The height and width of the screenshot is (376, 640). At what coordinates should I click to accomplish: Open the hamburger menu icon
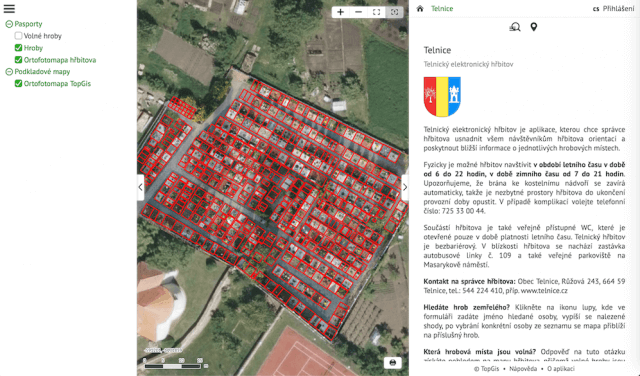click(x=9, y=9)
